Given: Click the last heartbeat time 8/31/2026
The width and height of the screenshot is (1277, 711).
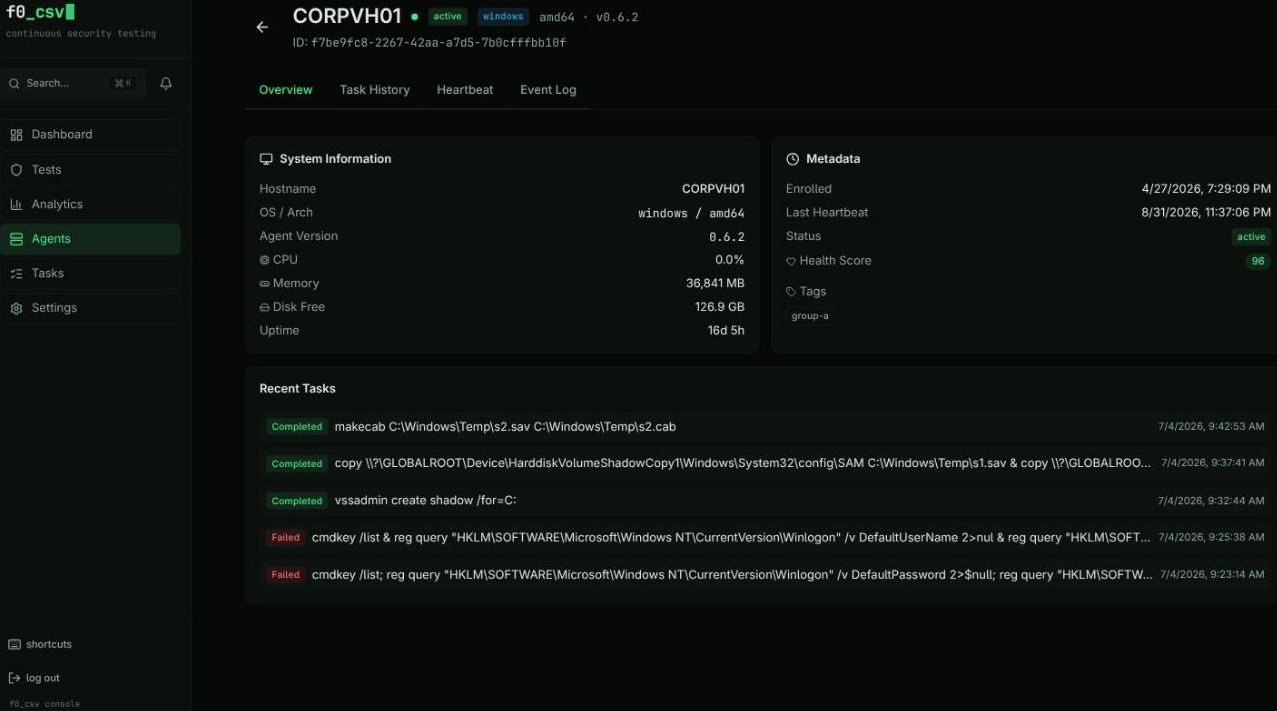Looking at the screenshot, I should point(1206,213).
